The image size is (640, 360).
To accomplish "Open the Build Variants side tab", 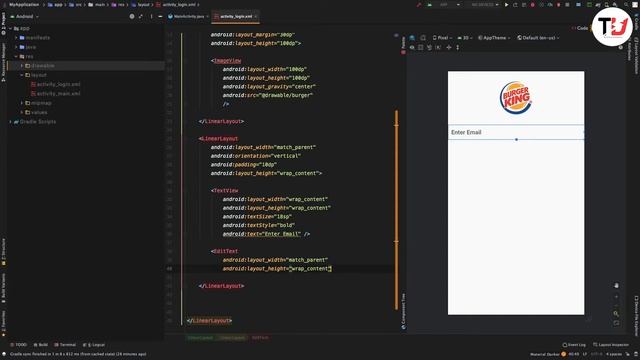I will point(3,288).
